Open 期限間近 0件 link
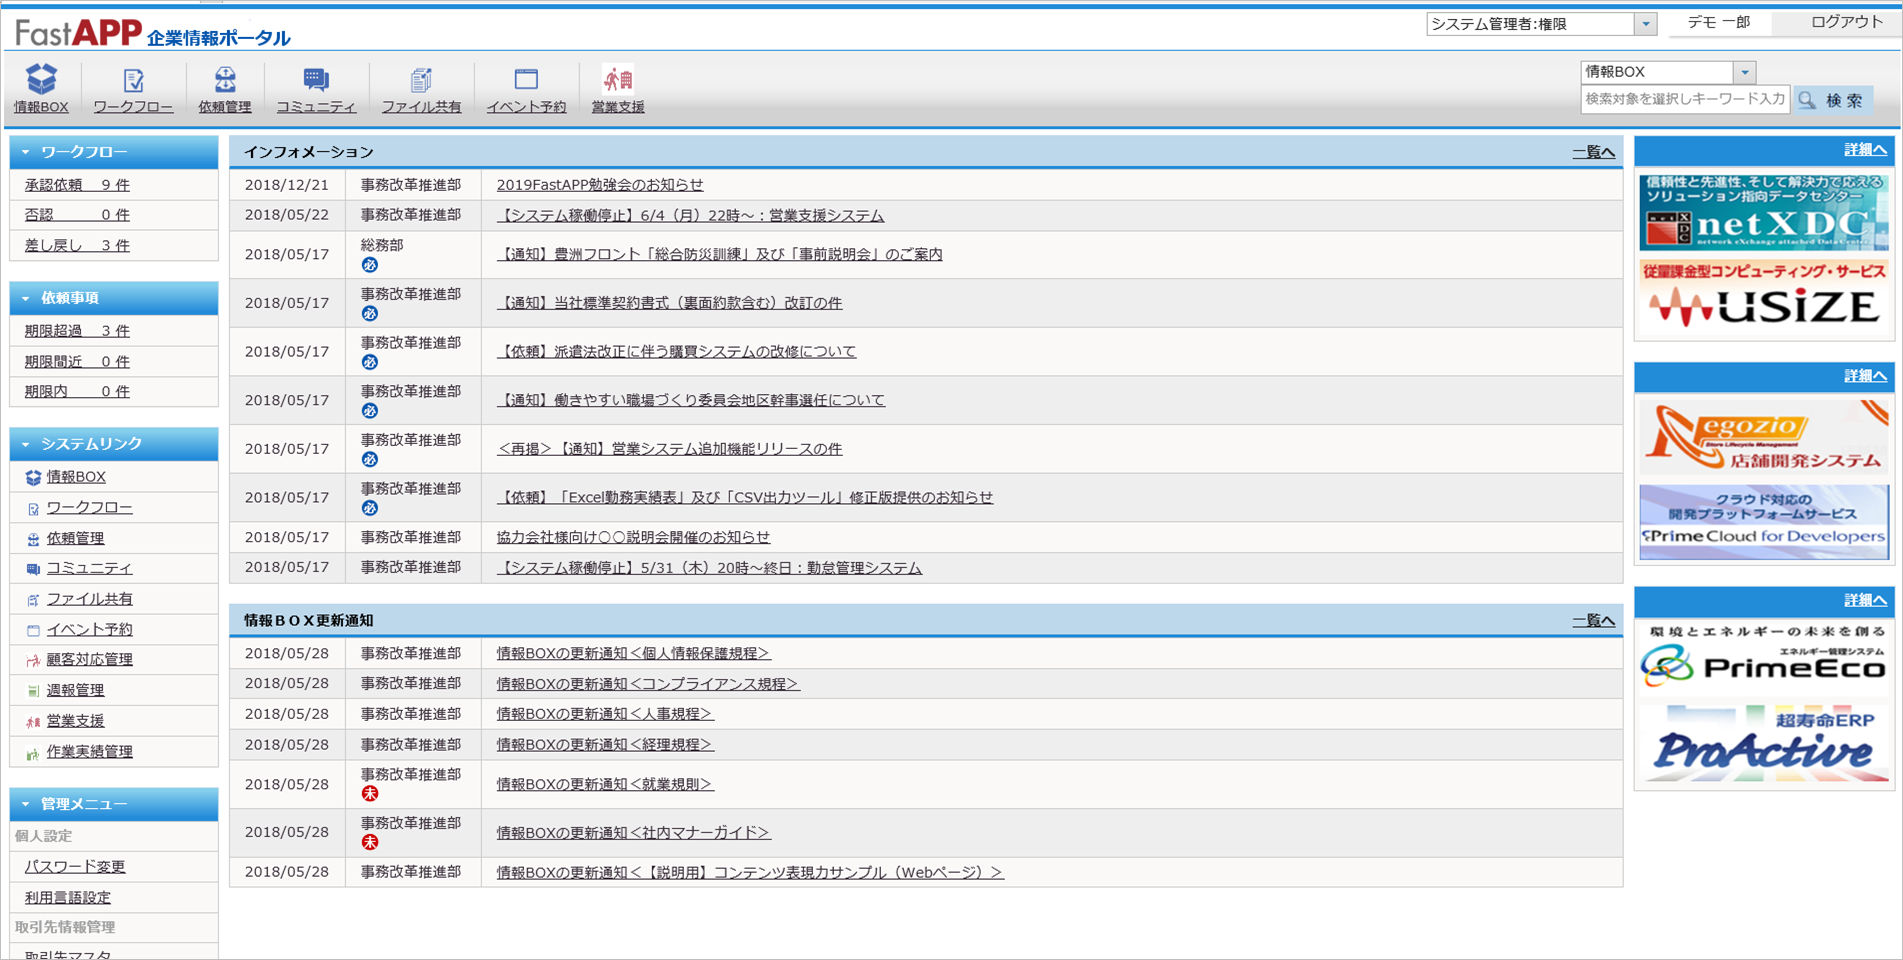 pos(77,362)
